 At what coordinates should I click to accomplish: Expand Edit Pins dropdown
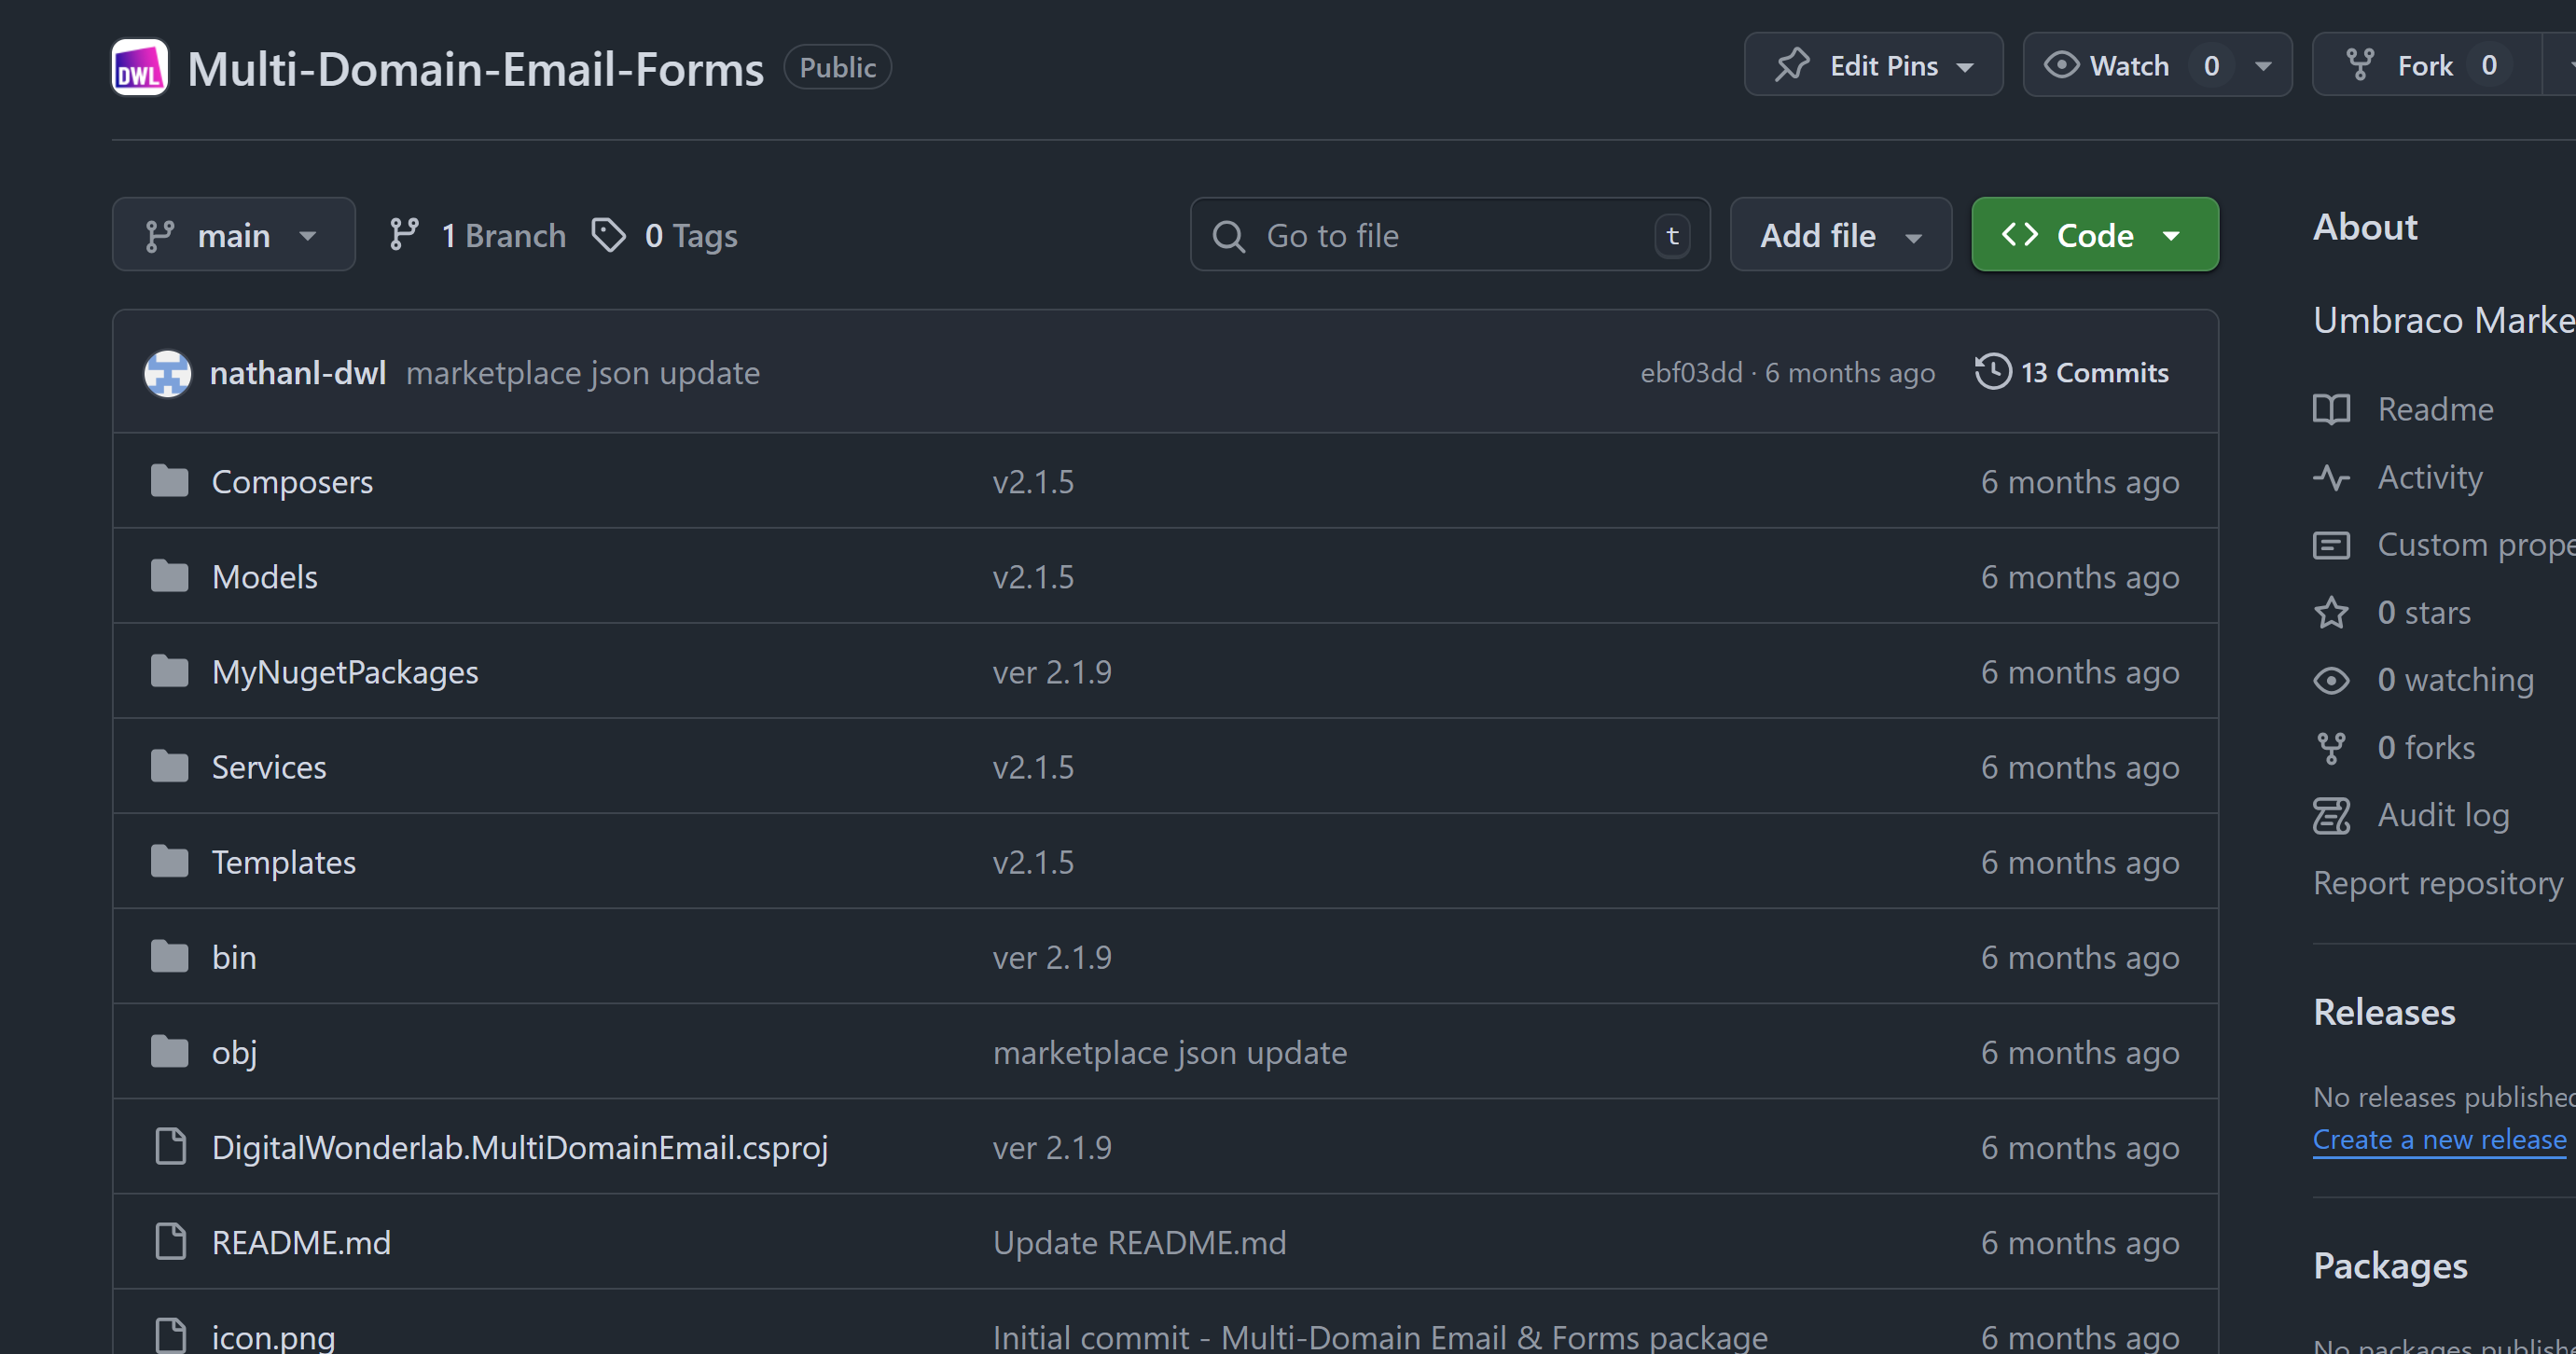point(1872,66)
